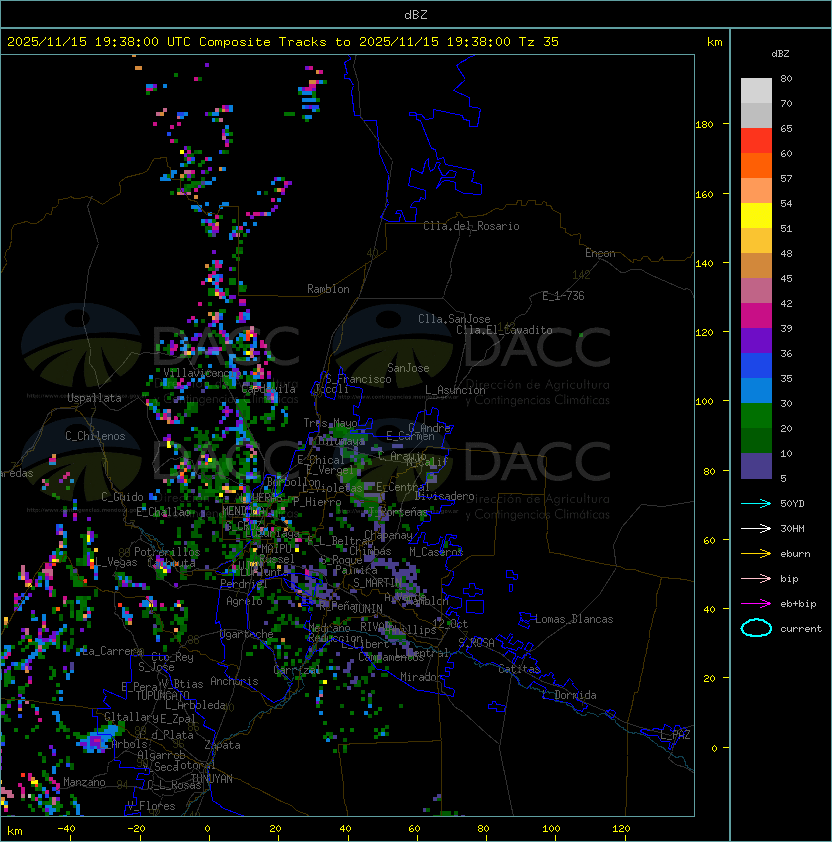The height and width of the screenshot is (842, 832).
Task: Click the 'C_Chilenos' map label
Action: (x=95, y=436)
